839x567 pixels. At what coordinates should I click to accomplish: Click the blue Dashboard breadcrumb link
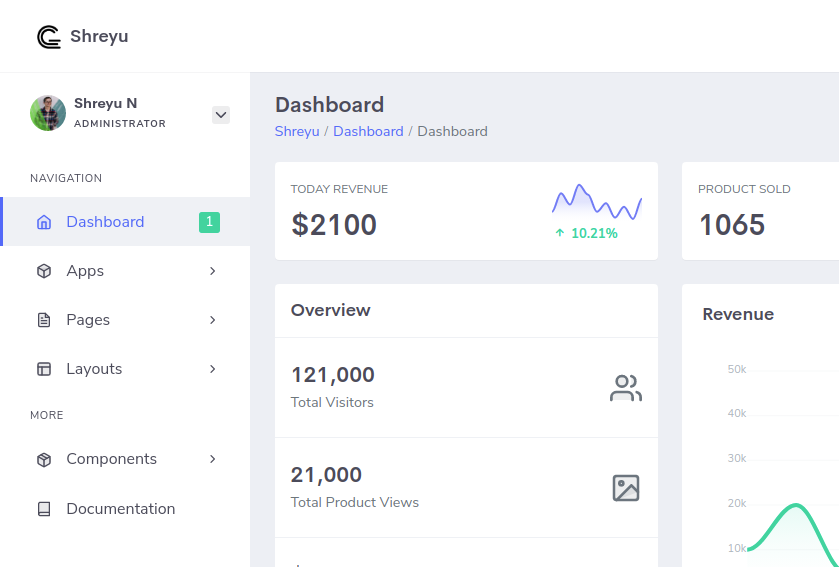coord(368,131)
